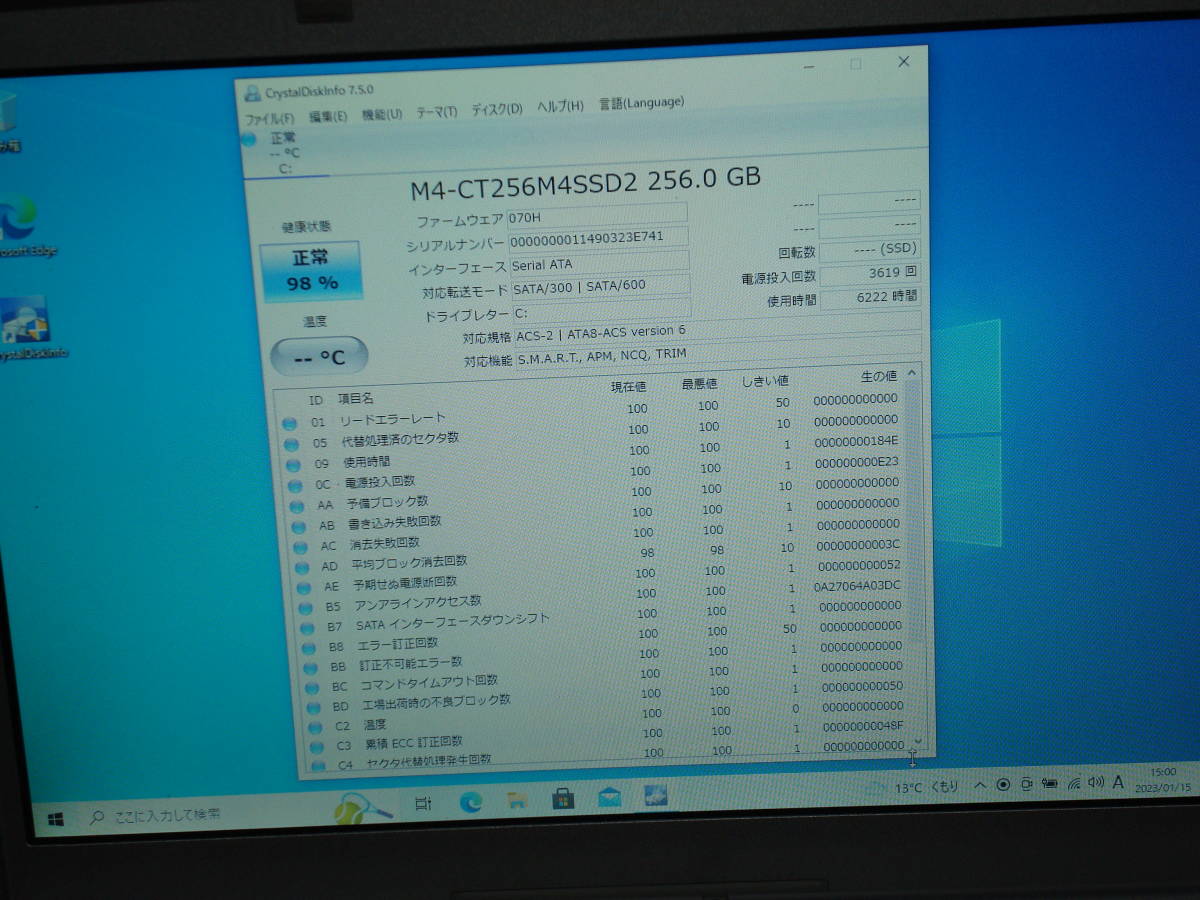Click status circle for BB 訂正不可能エラー数 row
Image resolution: width=1200 pixels, height=900 pixels.
coord(311,668)
